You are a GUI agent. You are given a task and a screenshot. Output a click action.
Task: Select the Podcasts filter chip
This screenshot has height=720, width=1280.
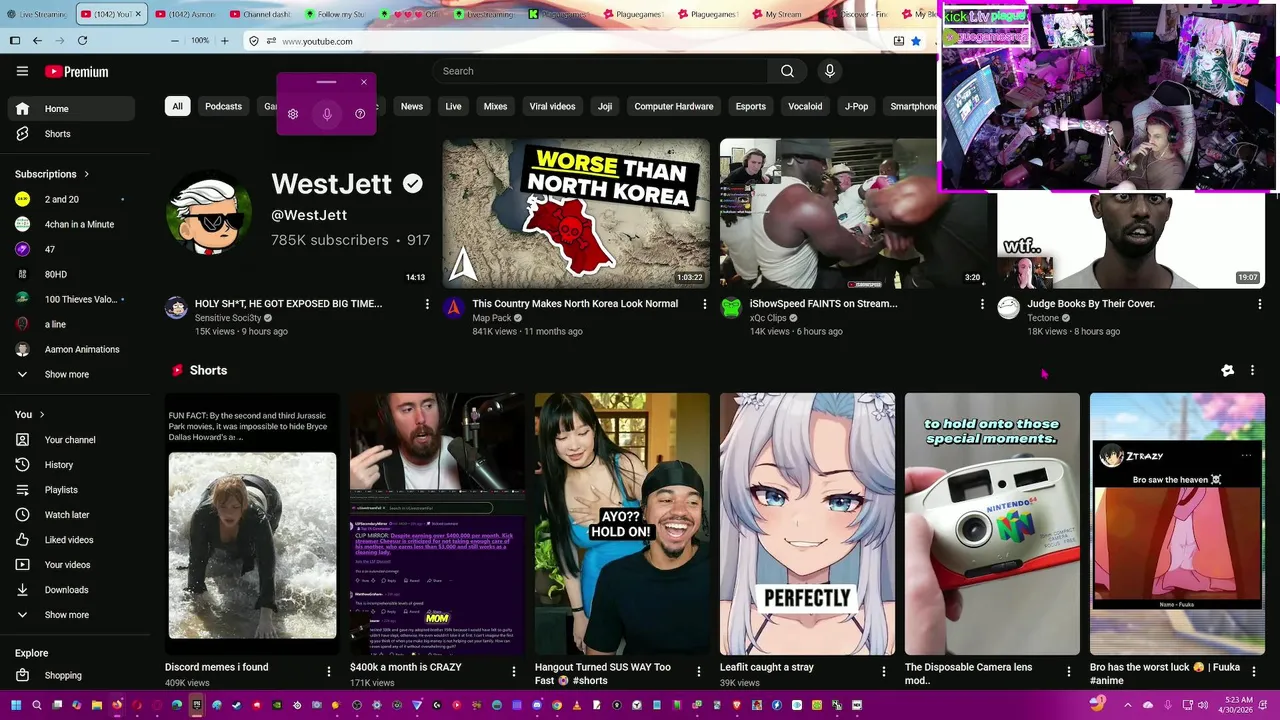223,106
